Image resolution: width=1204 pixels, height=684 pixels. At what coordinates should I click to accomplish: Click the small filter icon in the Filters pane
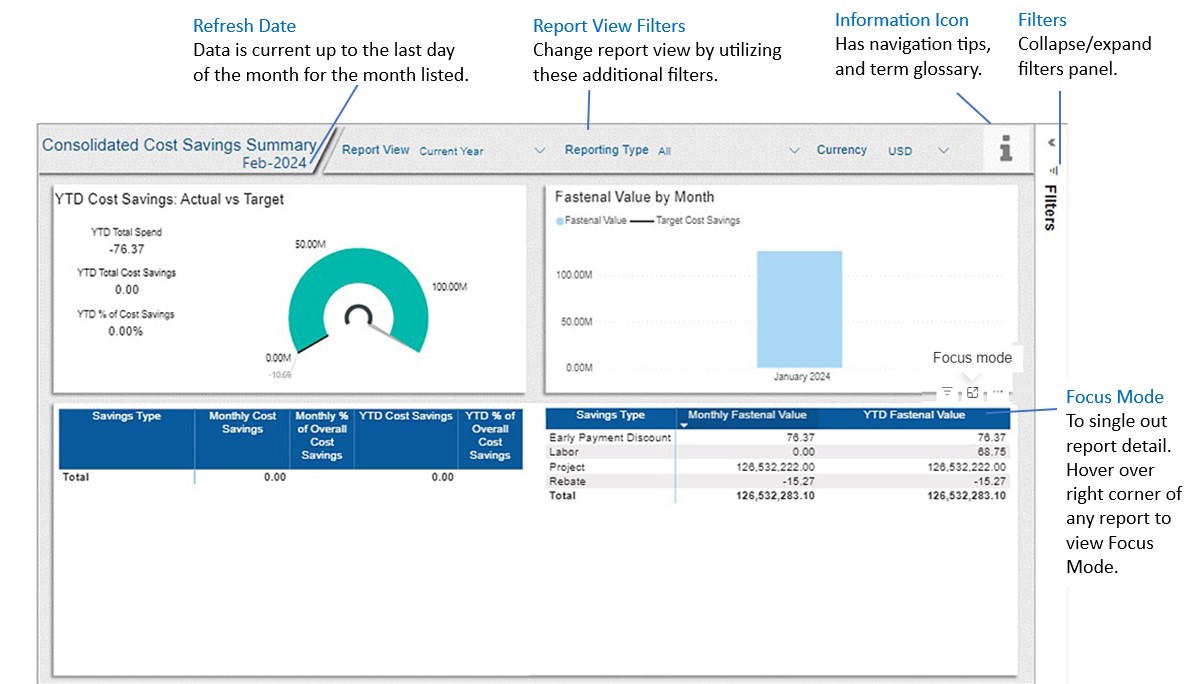pos(1052,170)
